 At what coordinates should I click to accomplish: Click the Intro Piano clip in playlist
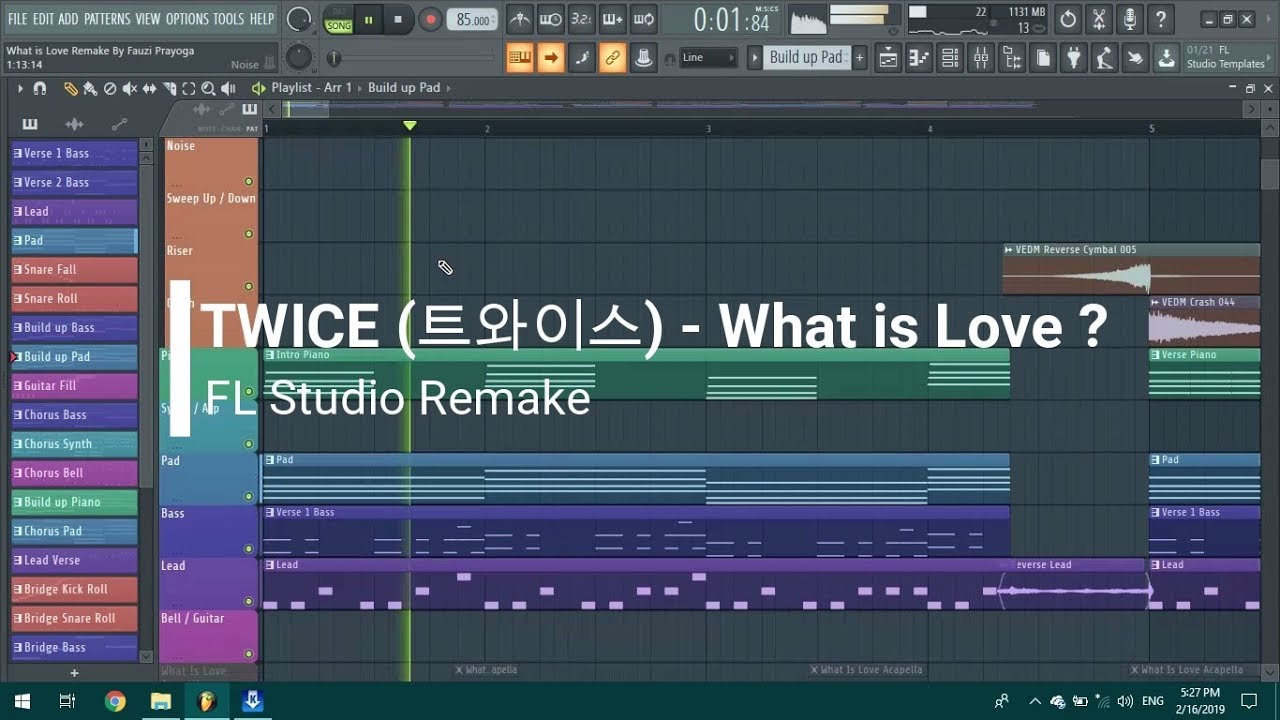[636, 374]
